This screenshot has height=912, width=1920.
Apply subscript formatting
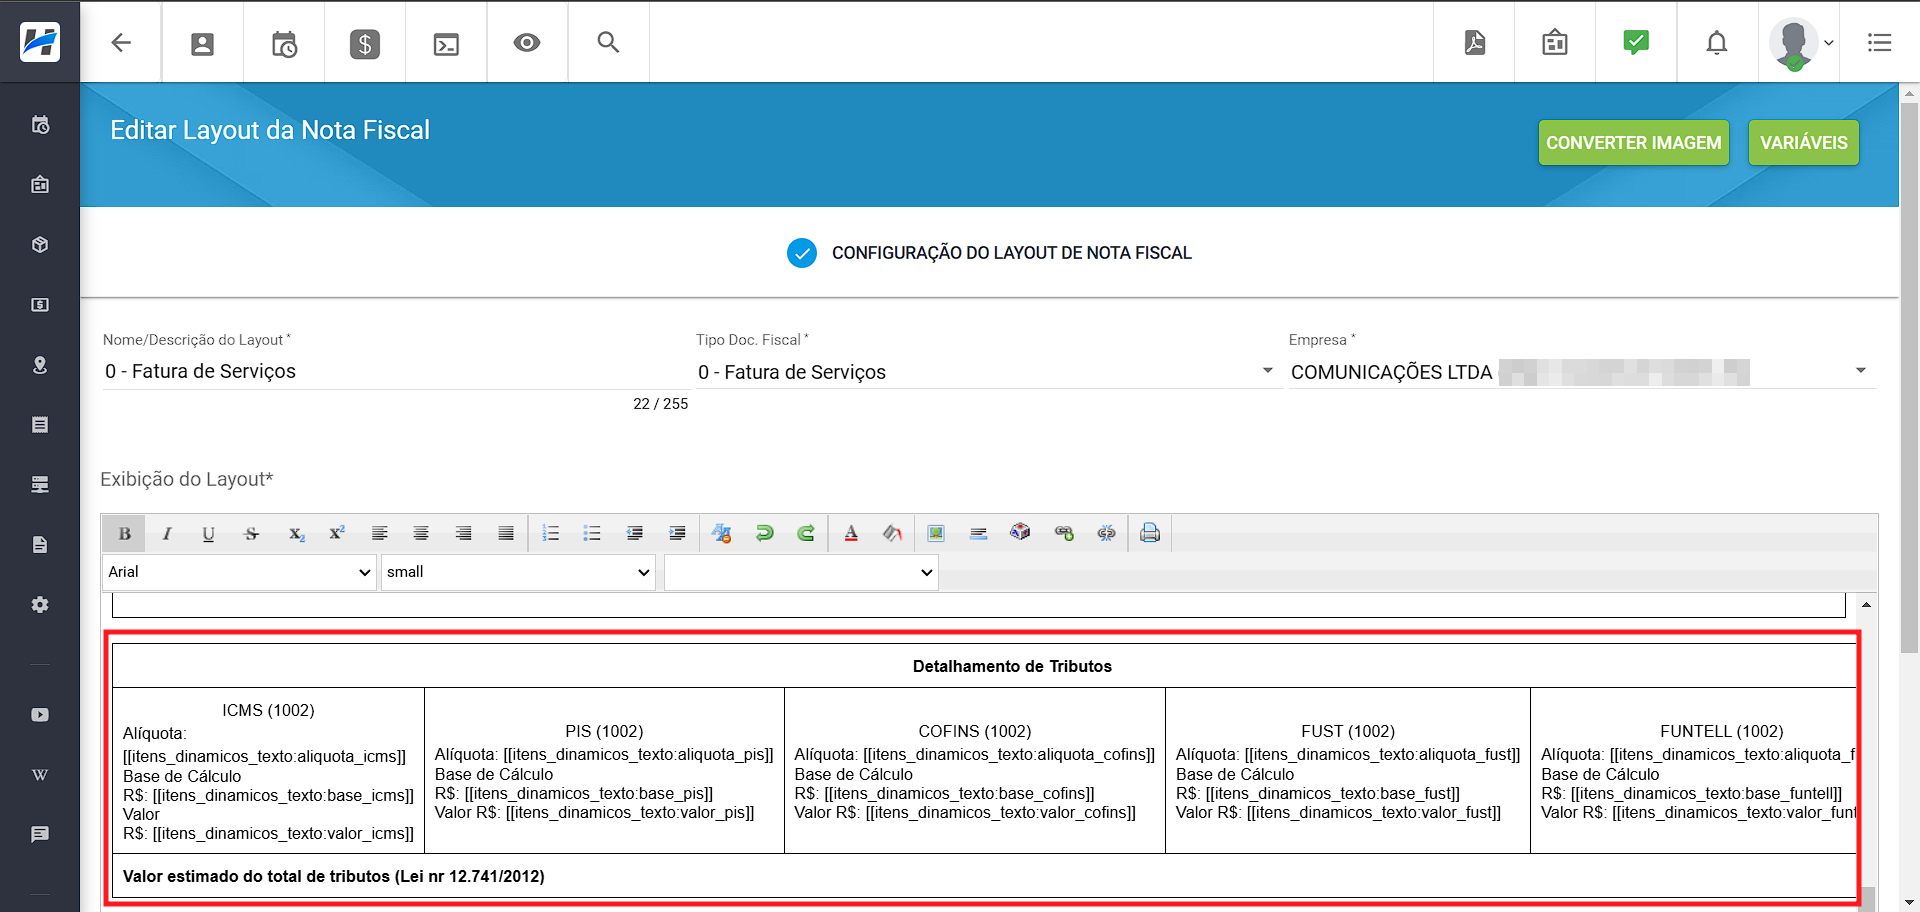coord(296,534)
